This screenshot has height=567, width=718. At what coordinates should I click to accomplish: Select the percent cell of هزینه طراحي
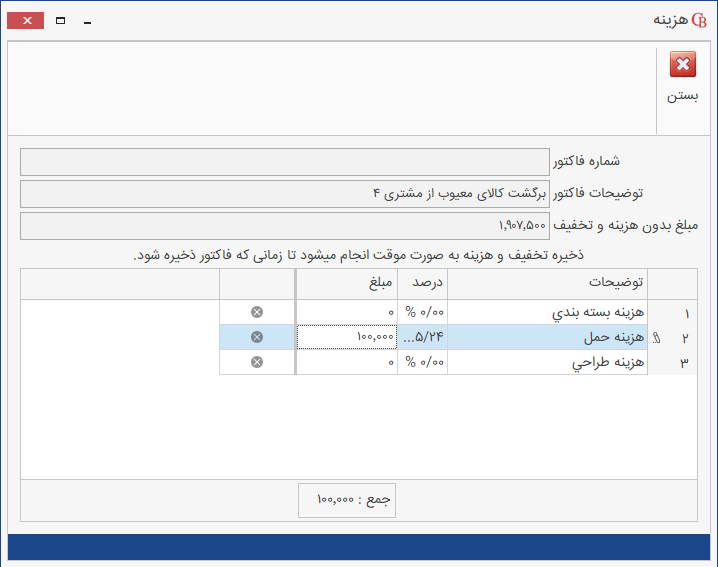pyautogui.click(x=422, y=362)
